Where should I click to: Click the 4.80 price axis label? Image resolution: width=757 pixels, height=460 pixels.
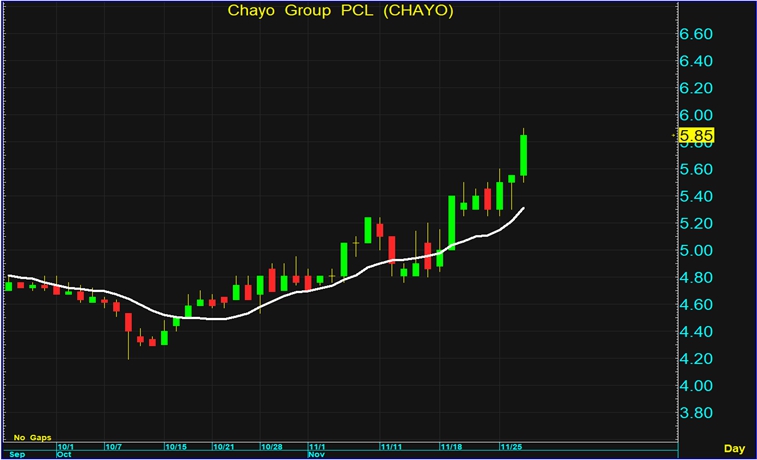696,278
